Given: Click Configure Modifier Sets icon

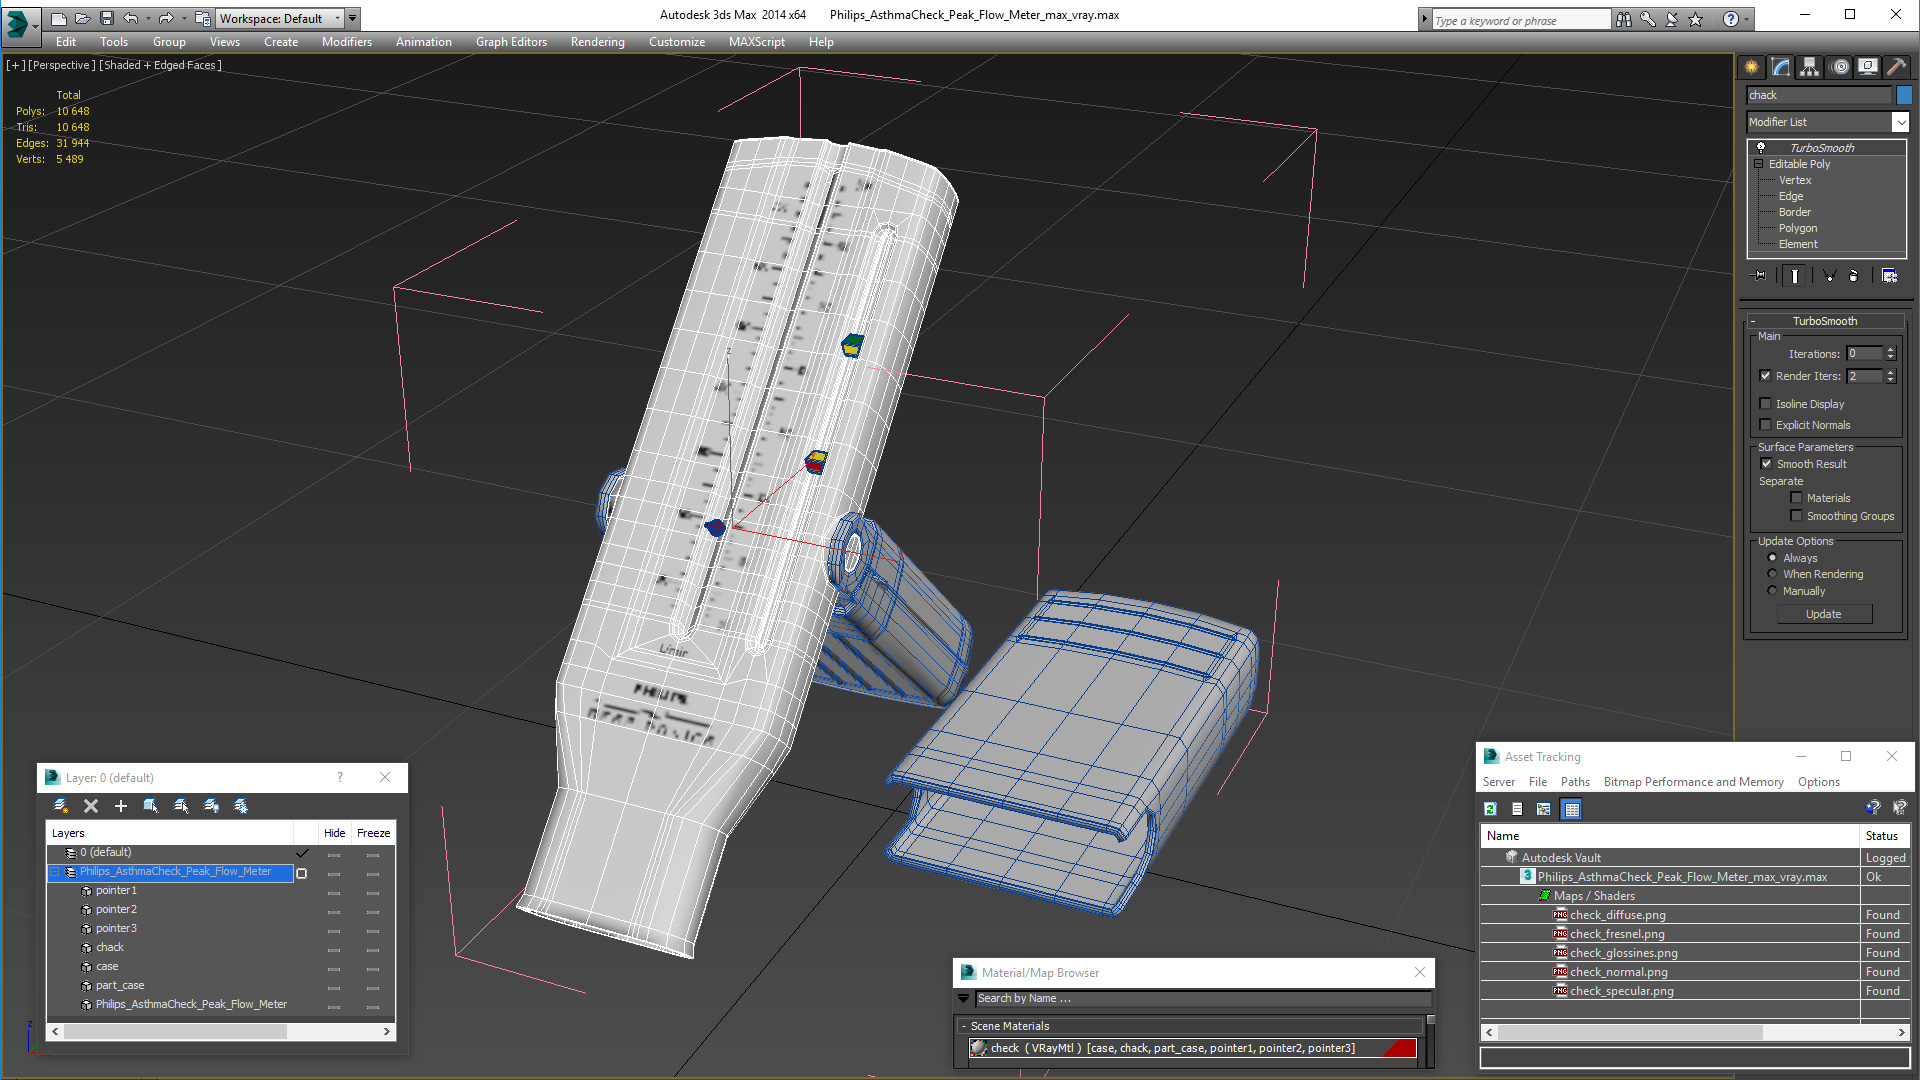Looking at the screenshot, I should pos(1889,276).
